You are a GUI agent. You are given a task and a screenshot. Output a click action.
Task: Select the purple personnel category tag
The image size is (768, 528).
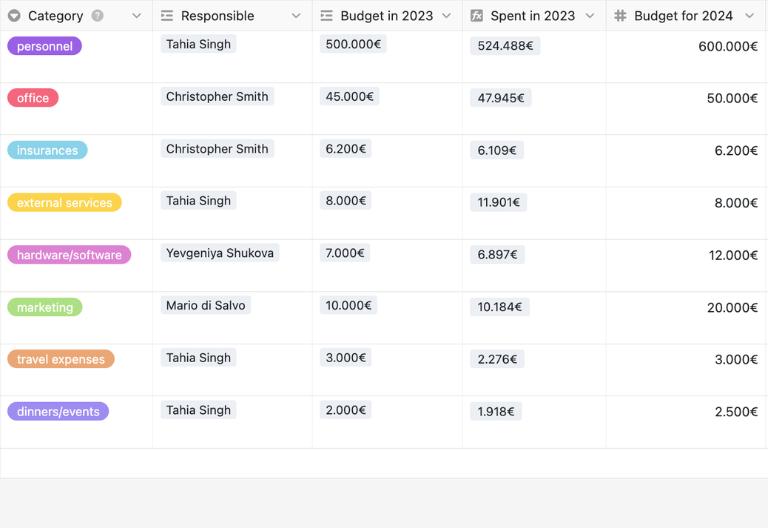point(45,46)
